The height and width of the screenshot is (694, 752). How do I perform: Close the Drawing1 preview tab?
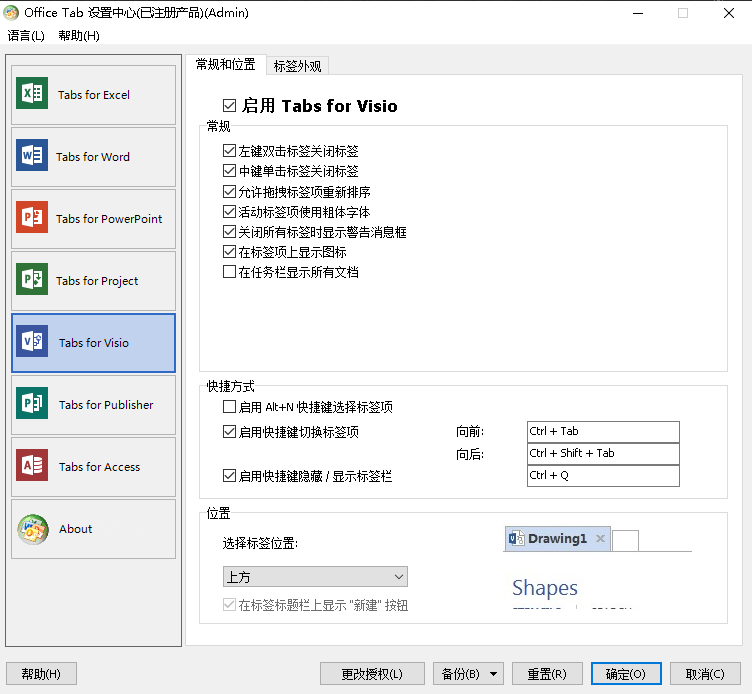coord(600,539)
